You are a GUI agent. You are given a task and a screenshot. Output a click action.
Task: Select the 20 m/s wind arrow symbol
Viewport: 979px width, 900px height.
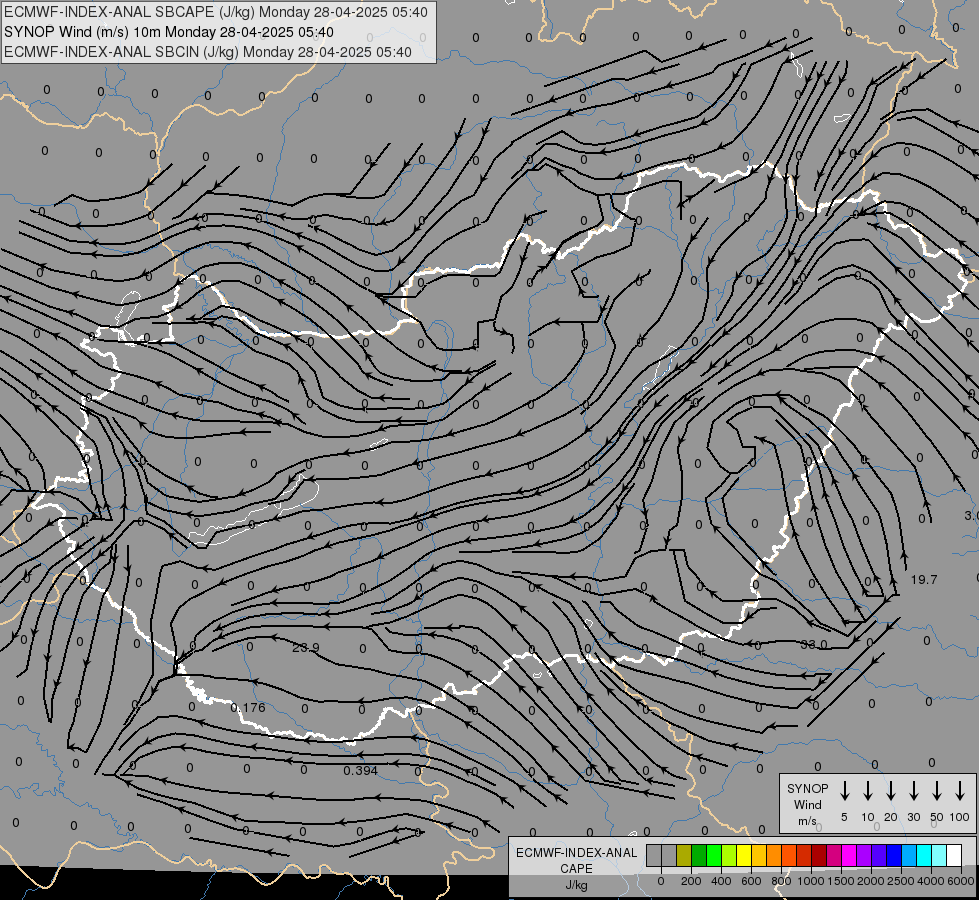point(890,790)
